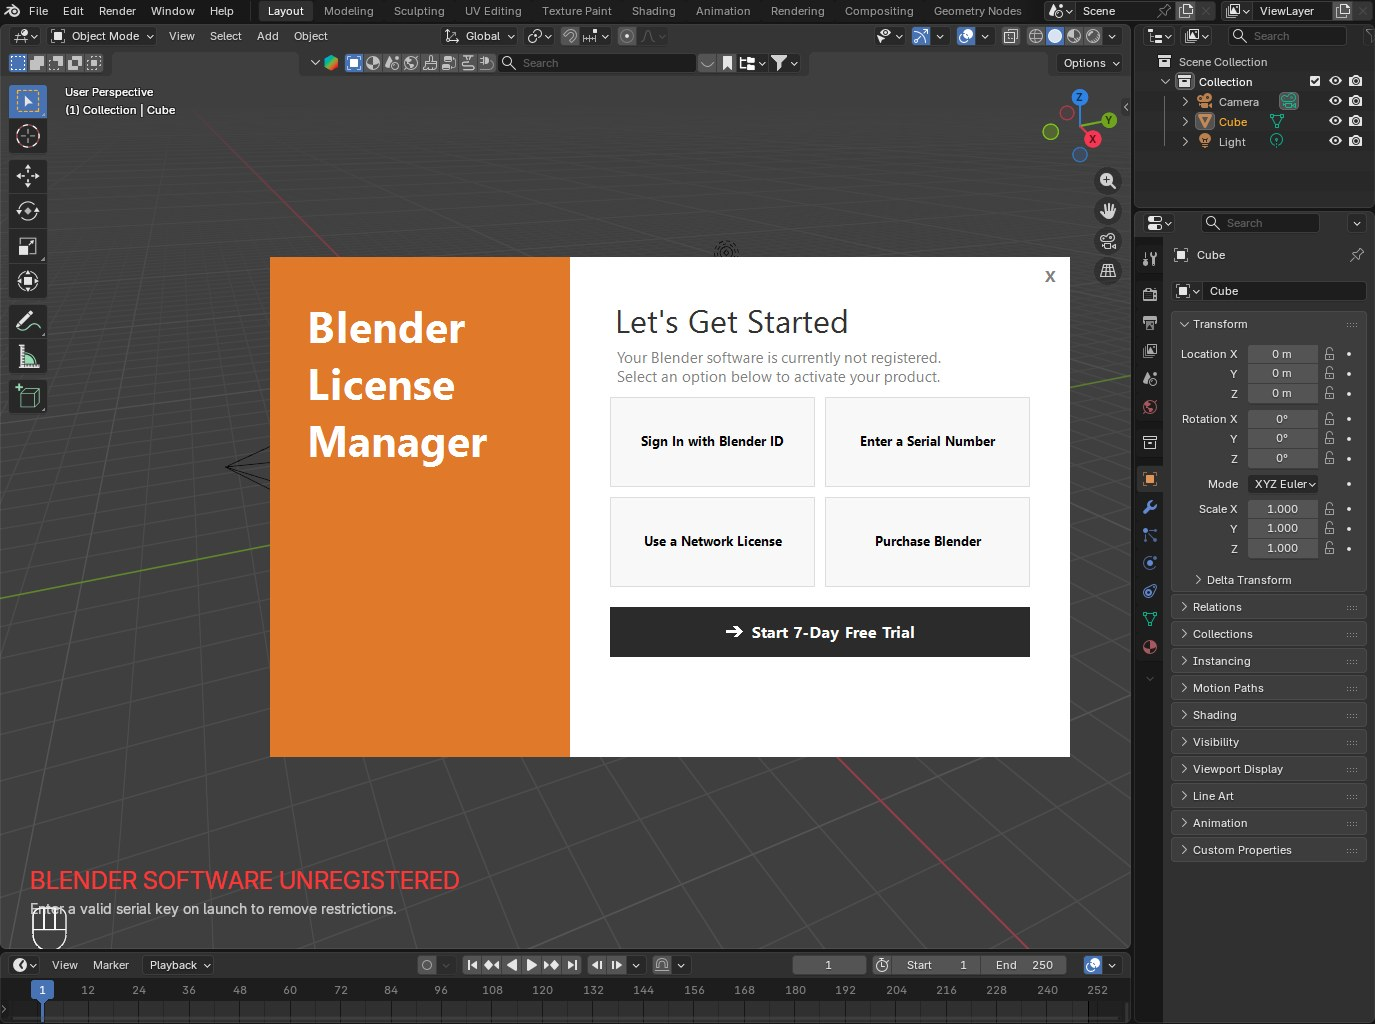Hide the Camera in viewport
The height and width of the screenshot is (1024, 1375).
[1335, 101]
